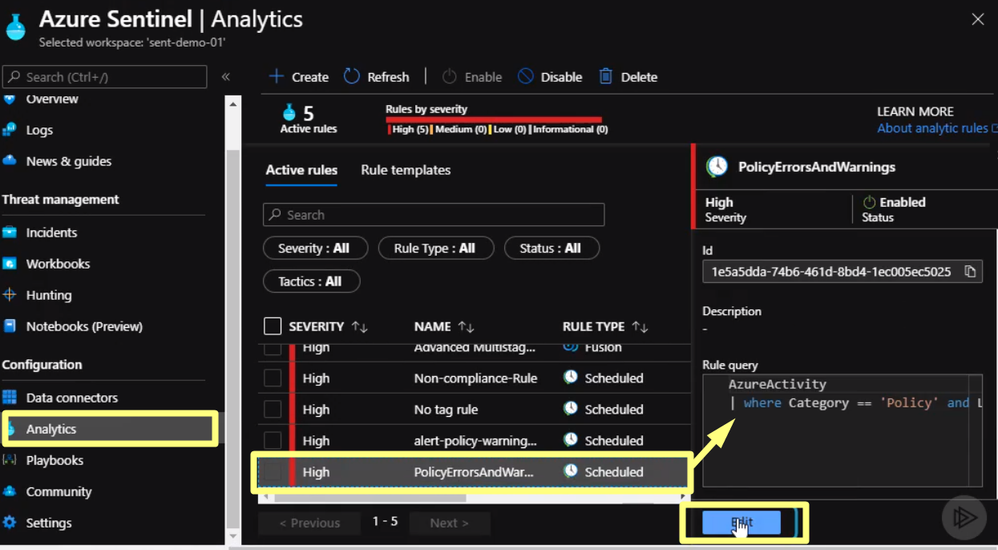998x550 pixels.
Task: Click the Scheduled clock icon for Non-compliance-Rule
Action: pyautogui.click(x=571, y=377)
